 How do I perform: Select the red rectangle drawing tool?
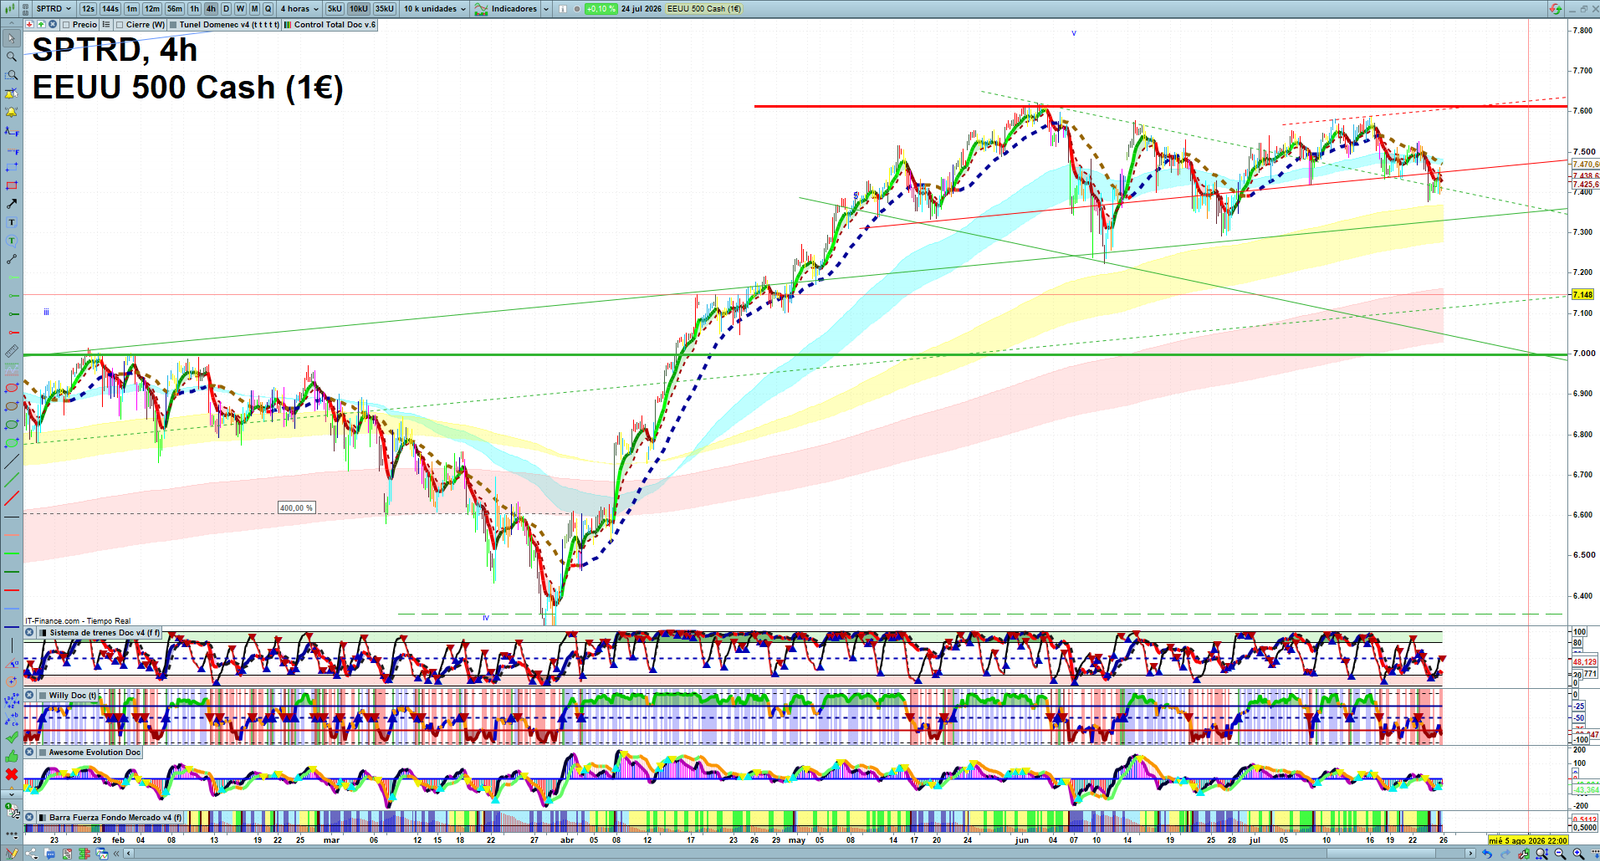11,186
